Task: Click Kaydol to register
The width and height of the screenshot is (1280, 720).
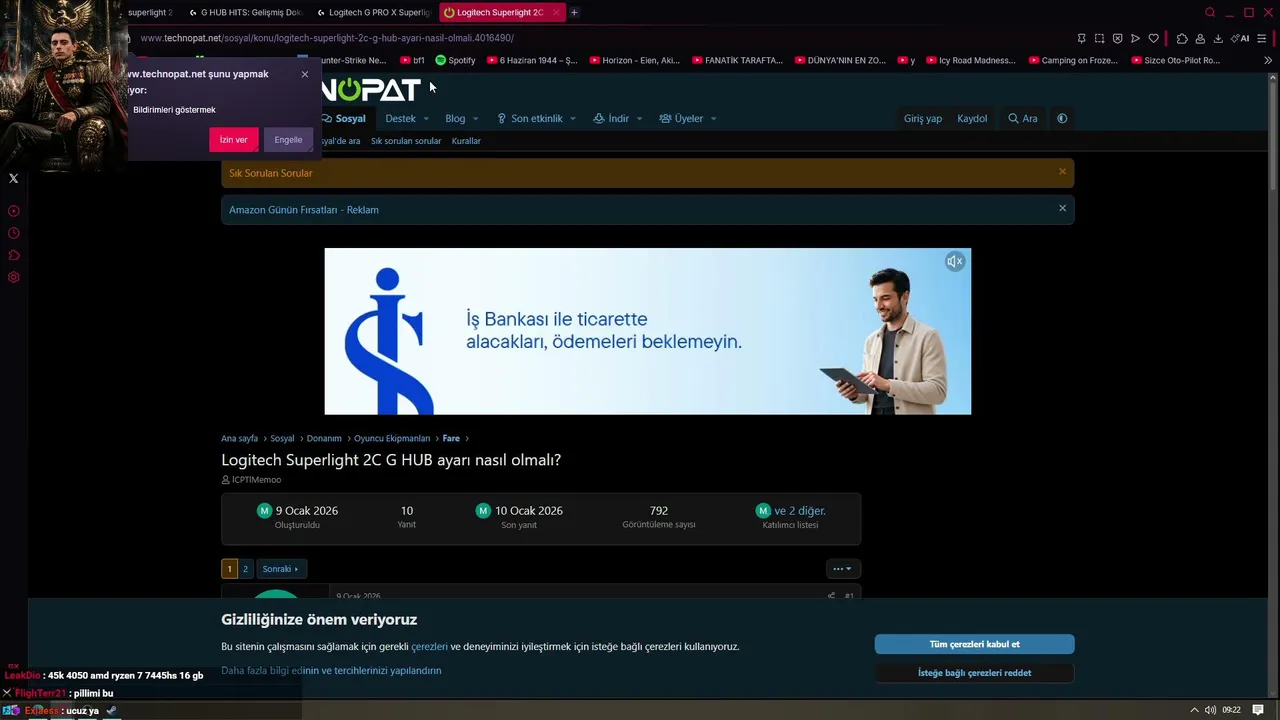Action: coord(972,118)
